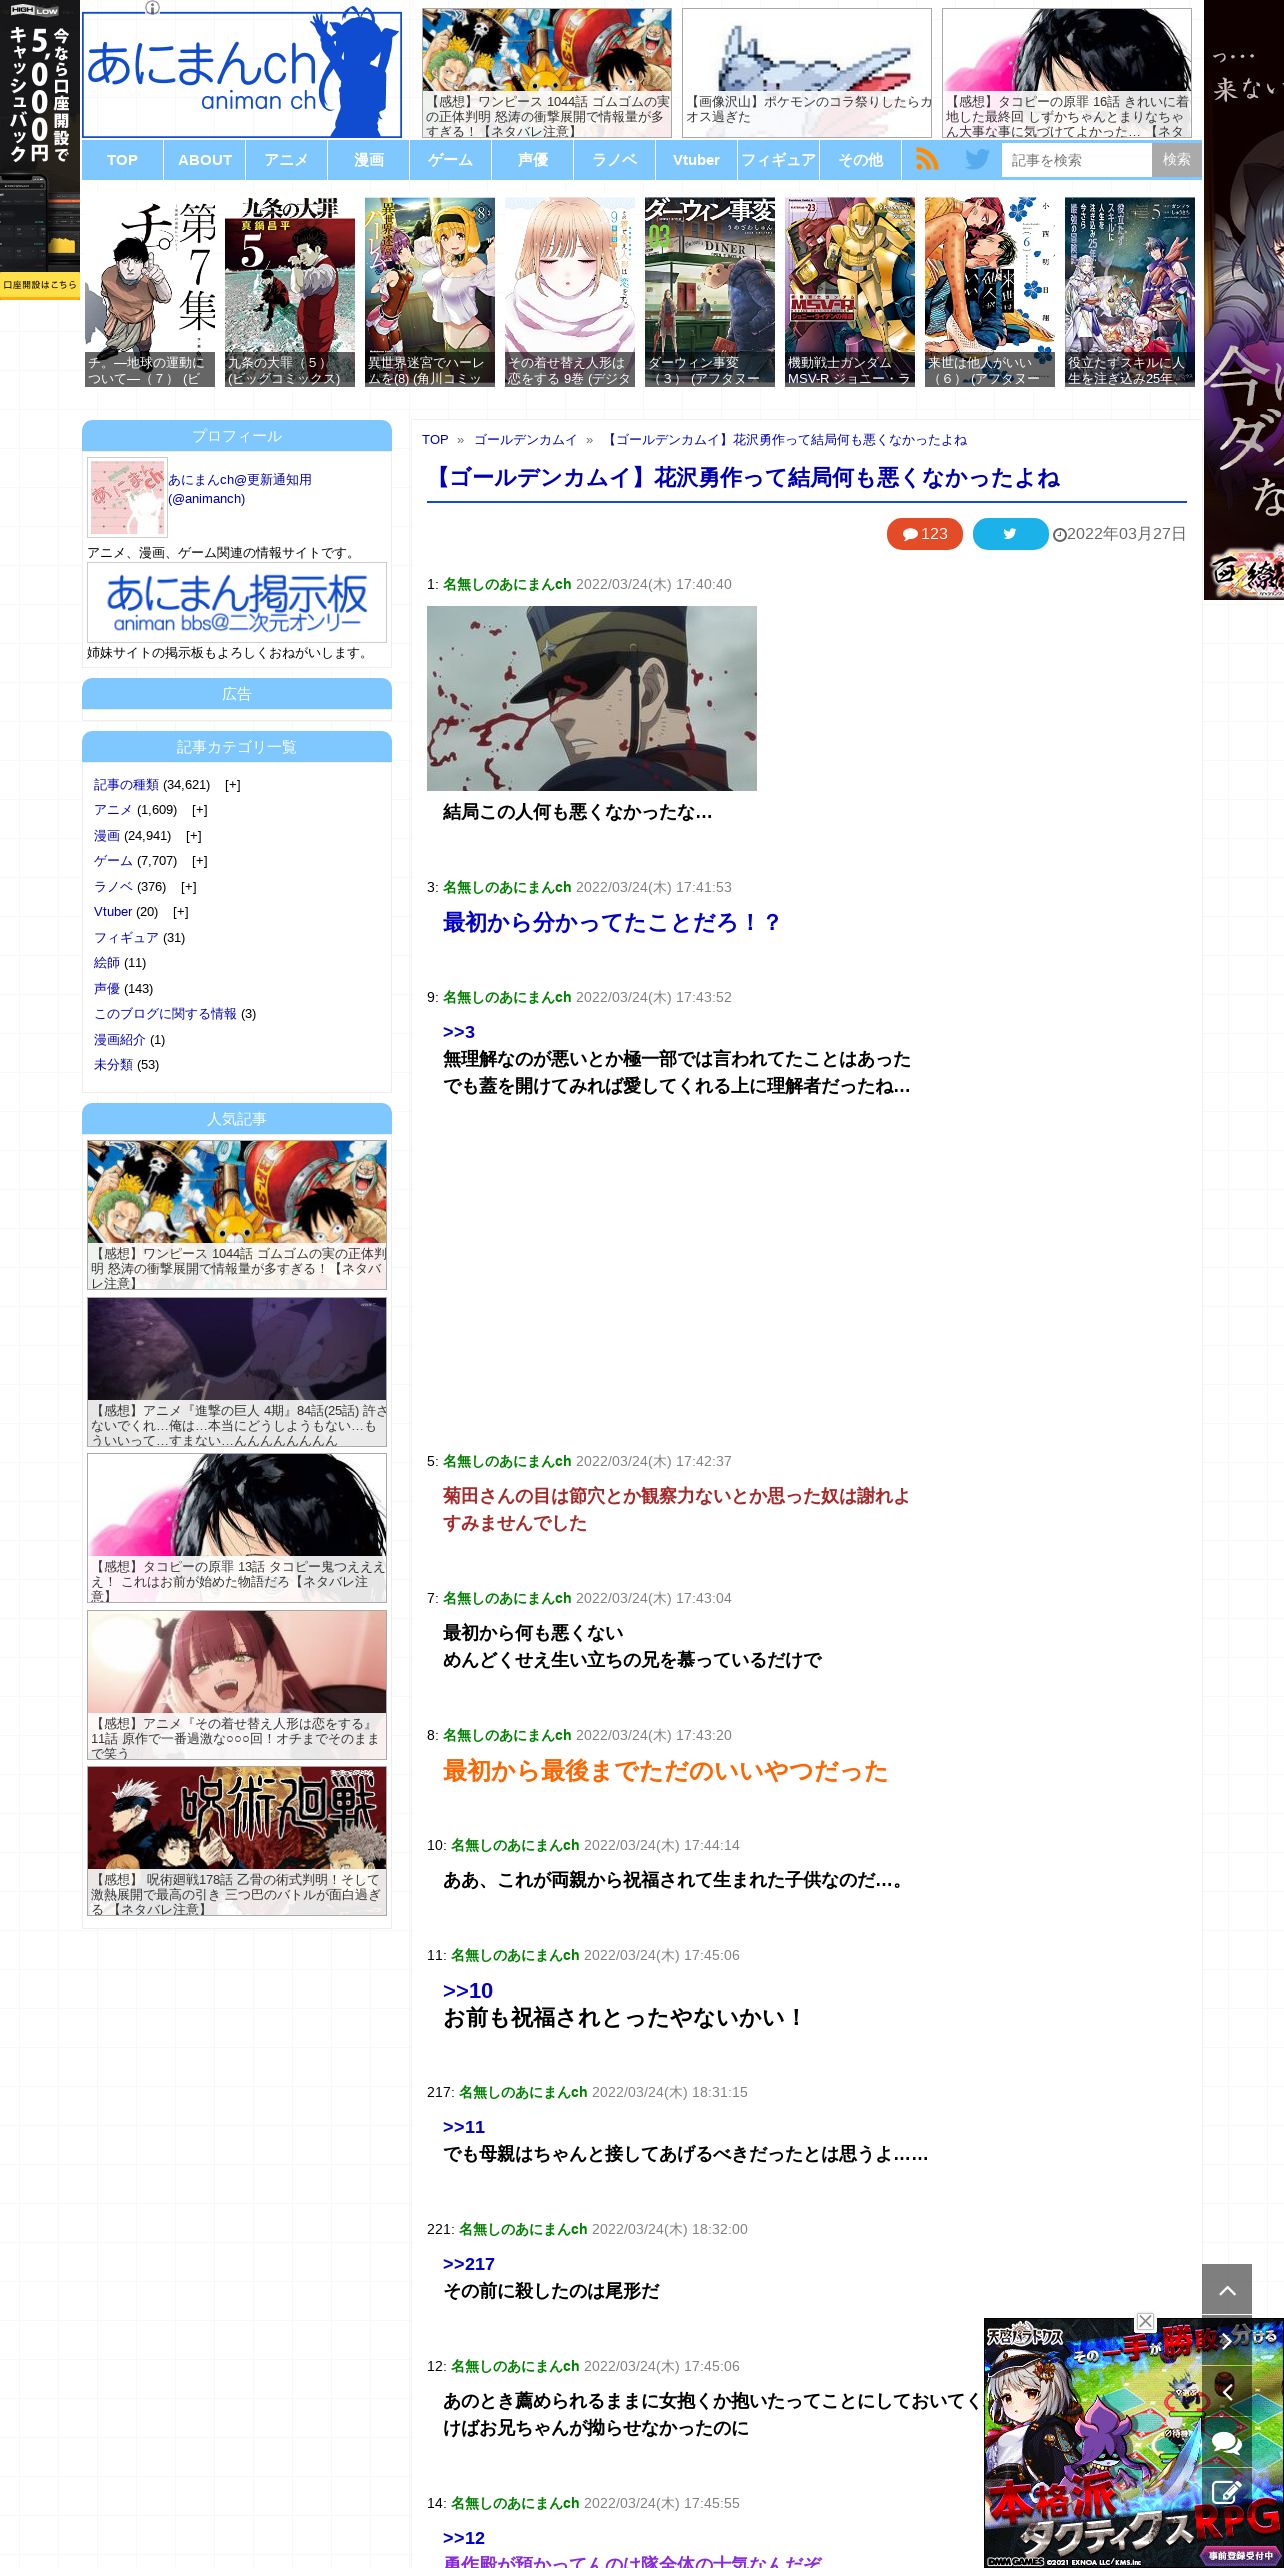Image resolution: width=1284 pixels, height=2568 pixels.
Task: Open ダーウィン事変 3 book cover
Action: [x=710, y=292]
